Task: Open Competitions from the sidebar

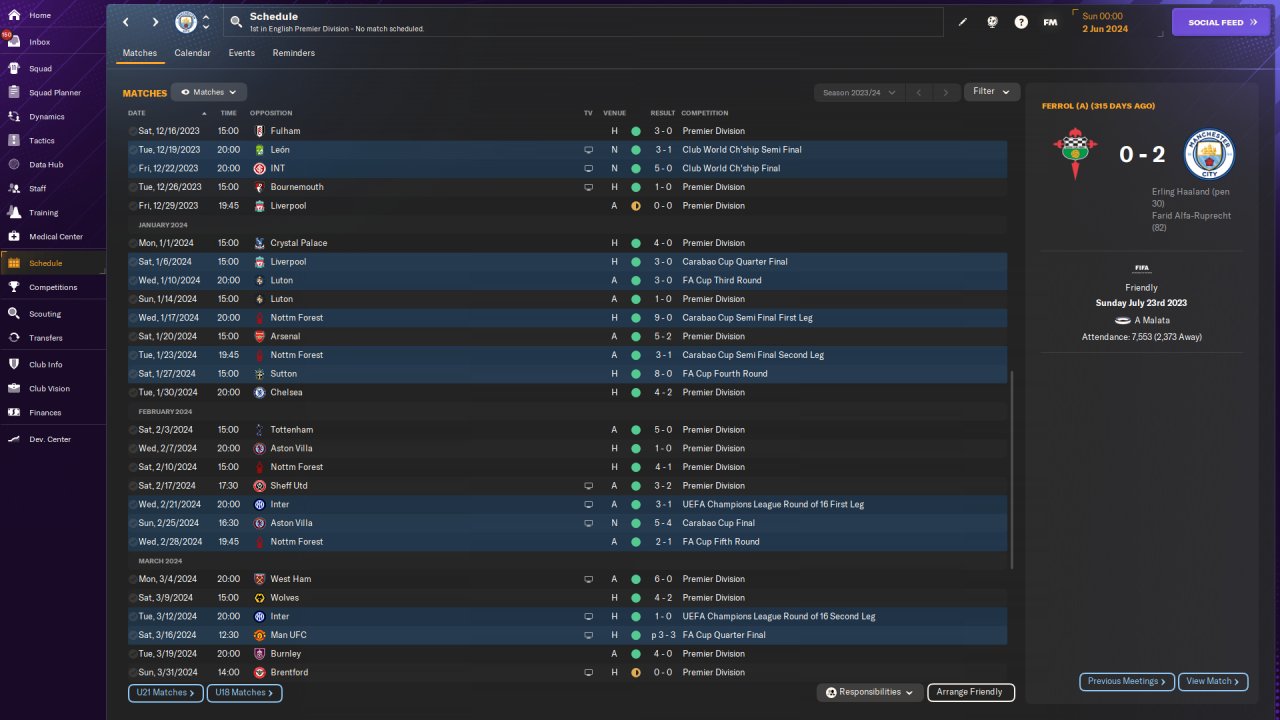Action: (53, 287)
